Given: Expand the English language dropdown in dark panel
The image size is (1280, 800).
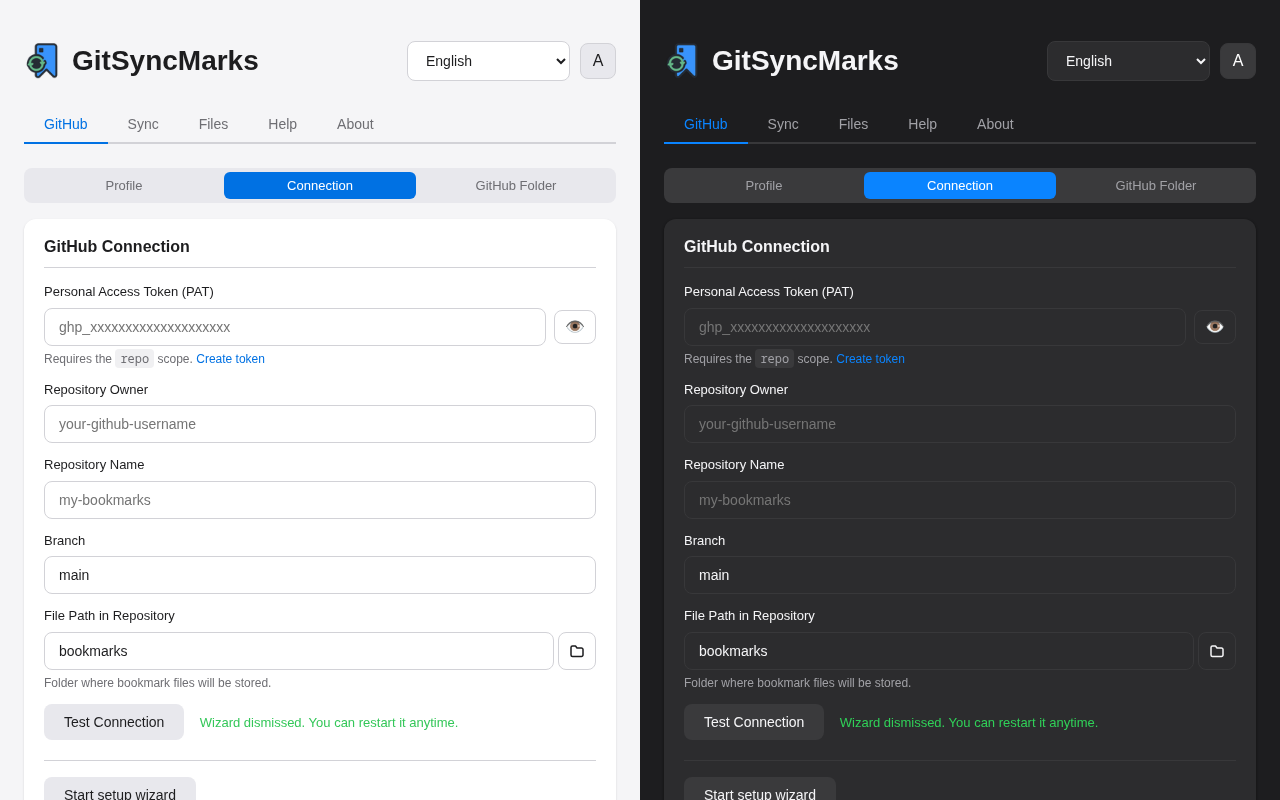Looking at the screenshot, I should click(x=1128, y=61).
